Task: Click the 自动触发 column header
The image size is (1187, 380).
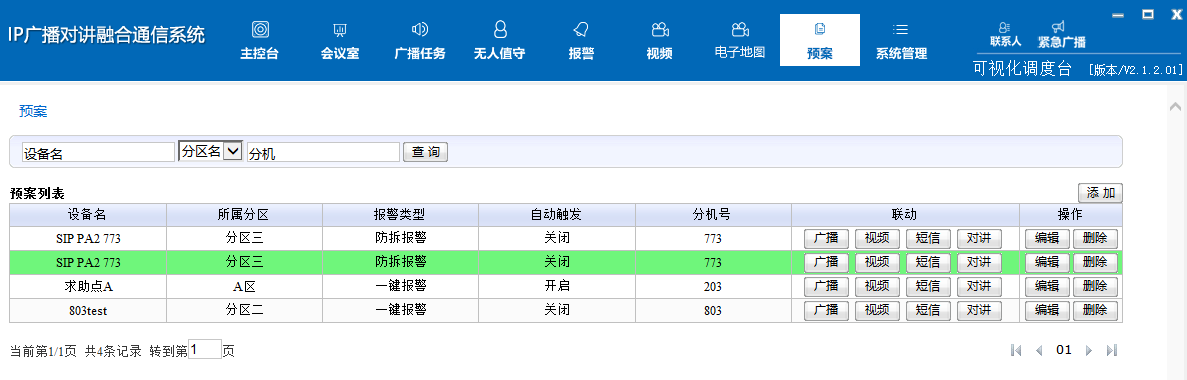Action: (556, 215)
